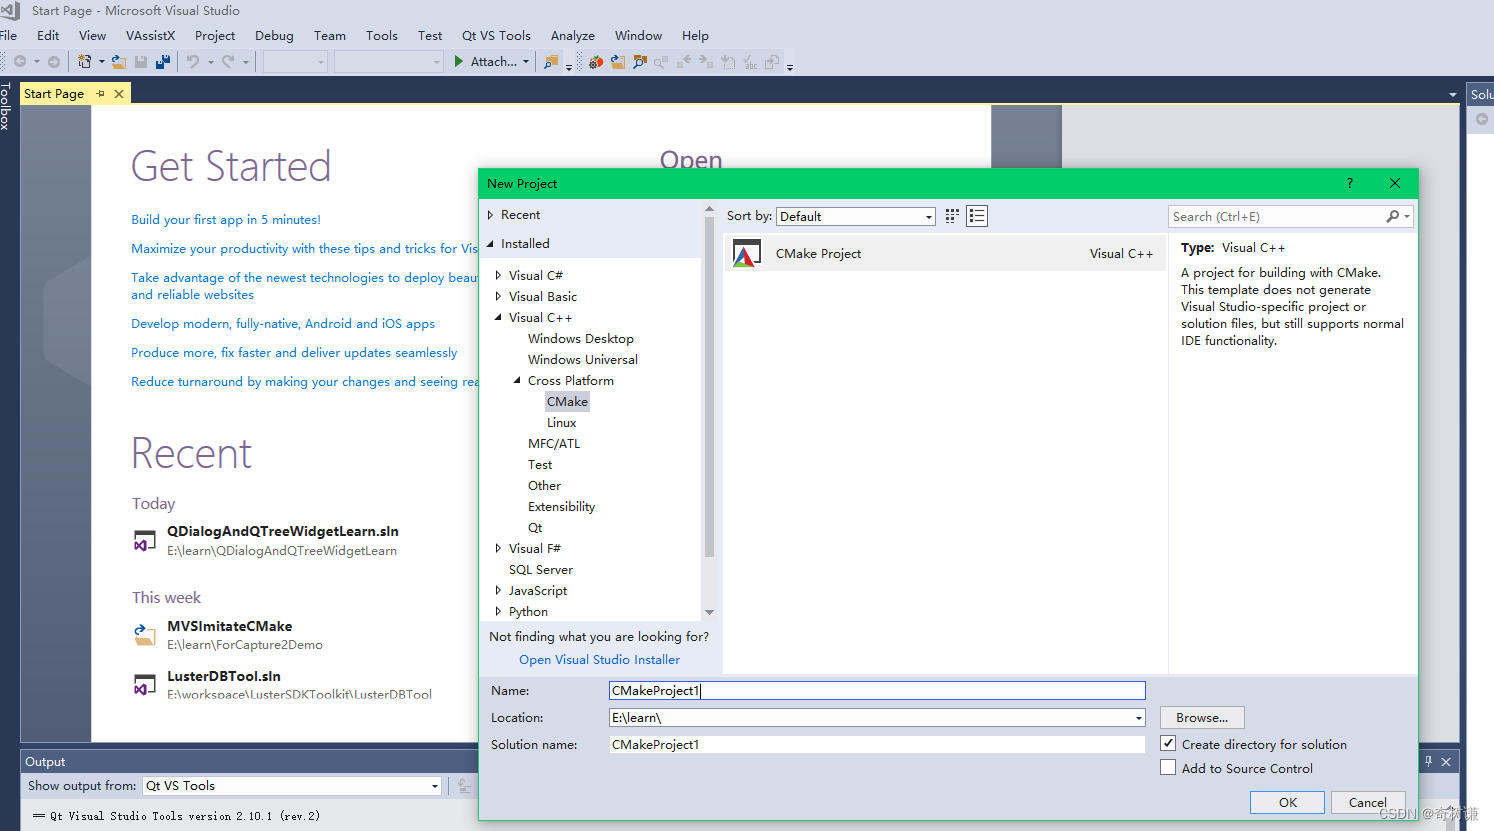This screenshot has height=831, width=1494.
Task: Click the Save All toolbar icon
Action: tap(162, 61)
